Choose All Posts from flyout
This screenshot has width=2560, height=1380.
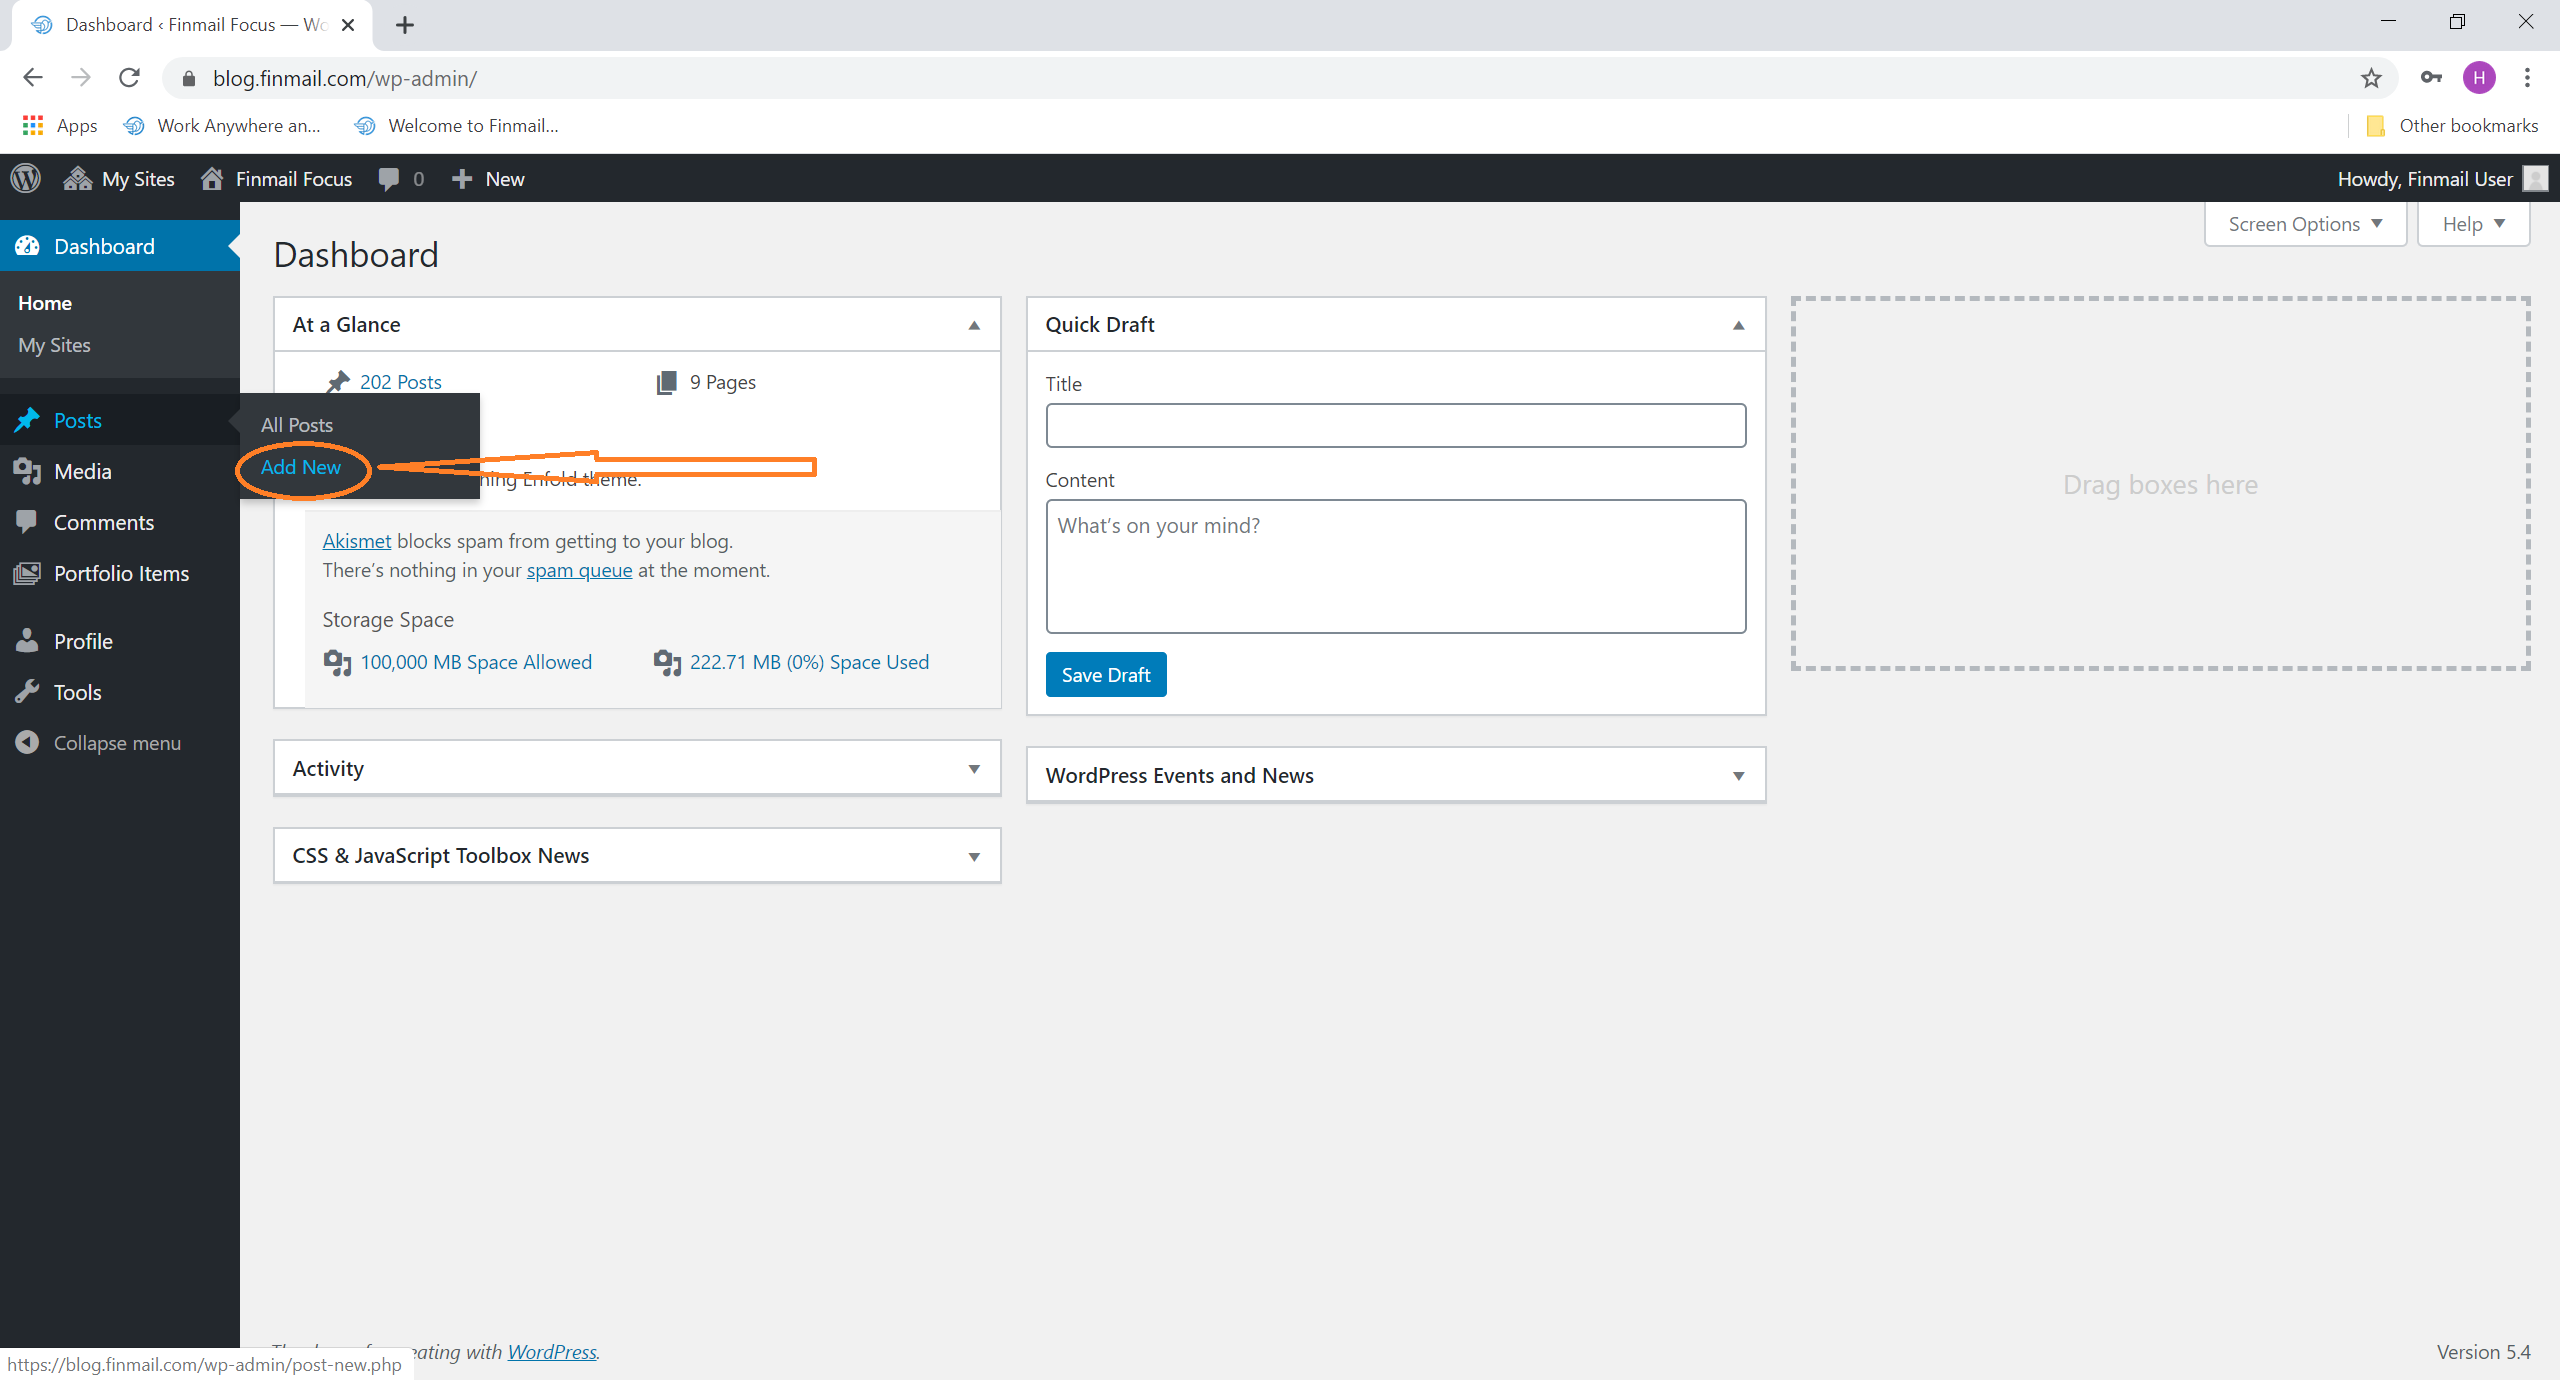click(x=297, y=425)
